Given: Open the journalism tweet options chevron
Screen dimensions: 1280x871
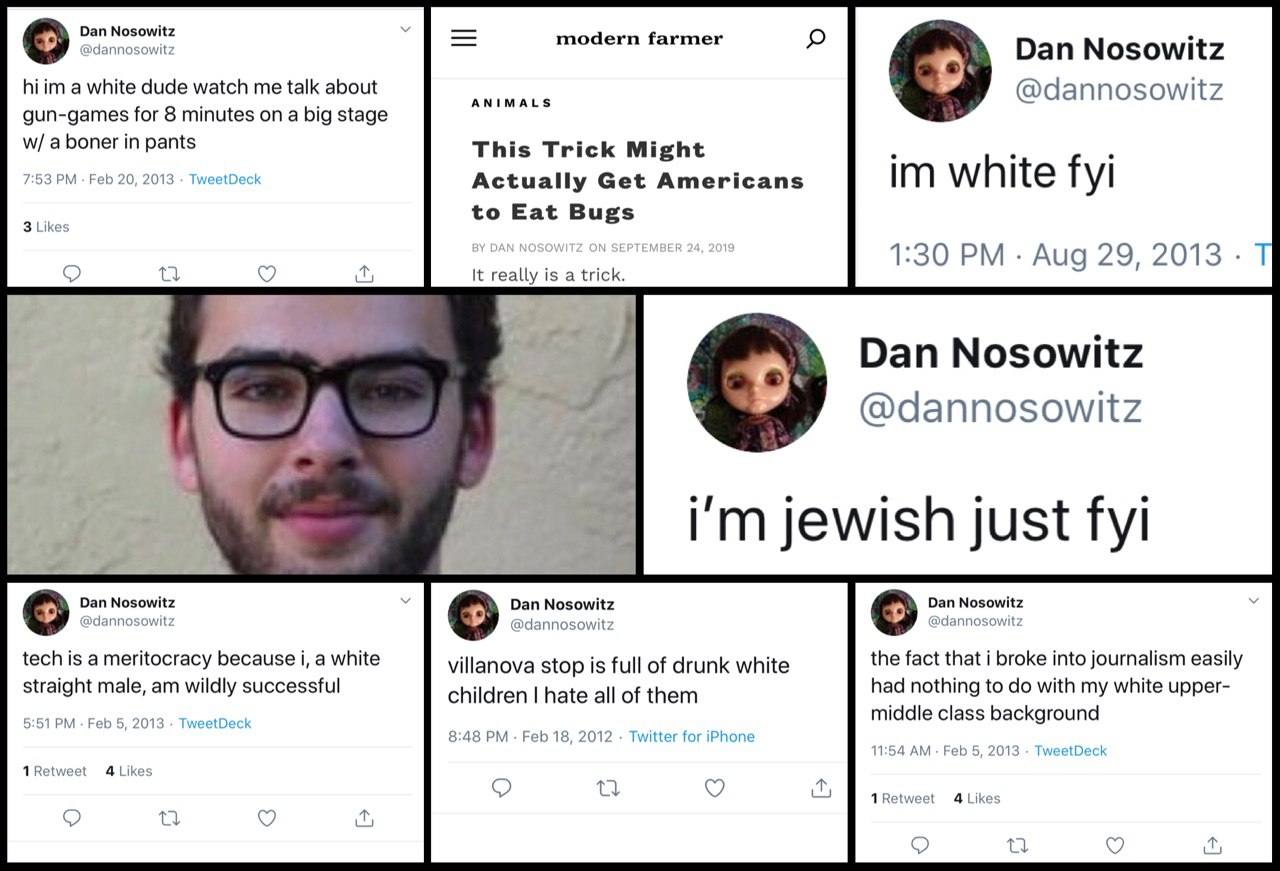Looking at the screenshot, I should click(1253, 601).
